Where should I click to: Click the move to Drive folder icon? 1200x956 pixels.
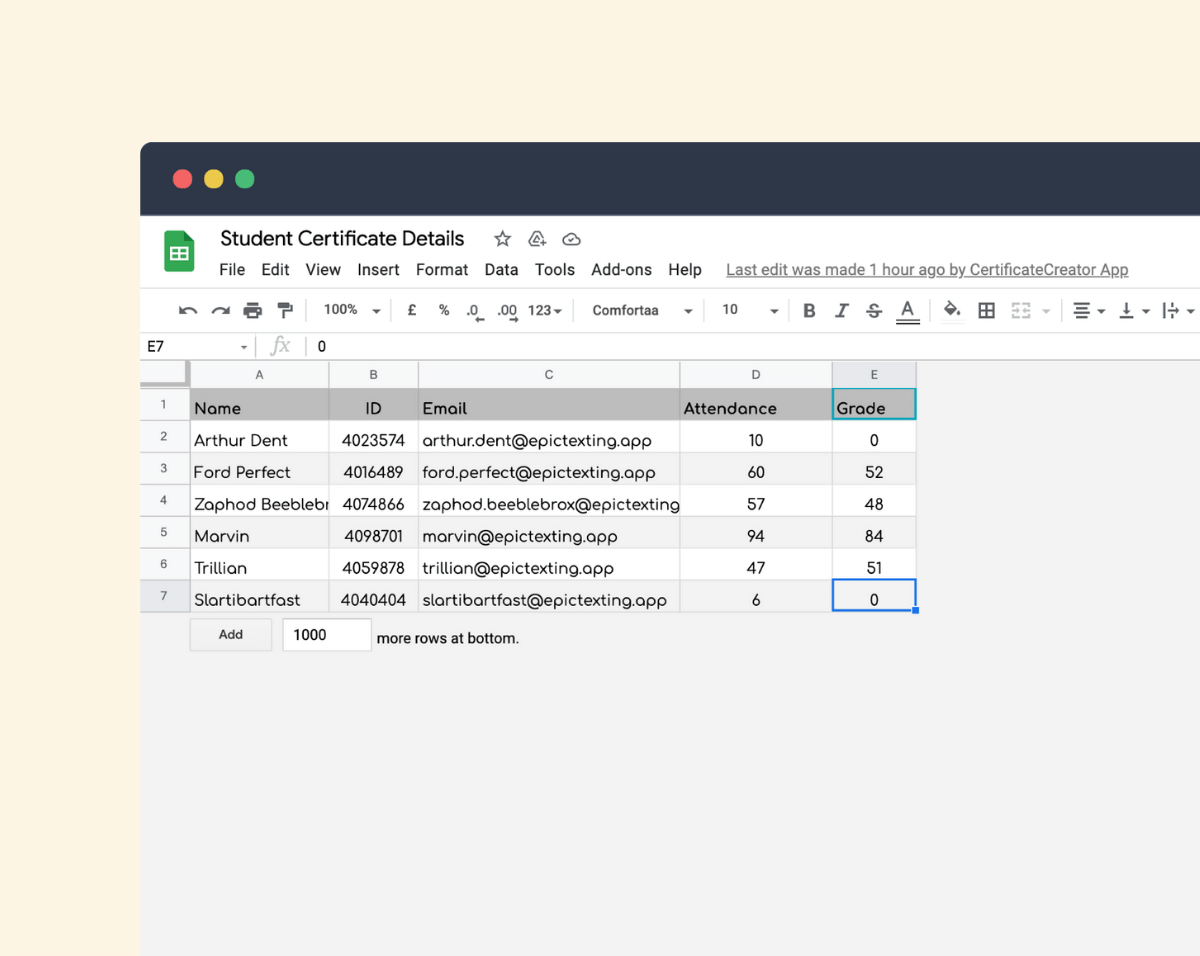click(x=537, y=239)
